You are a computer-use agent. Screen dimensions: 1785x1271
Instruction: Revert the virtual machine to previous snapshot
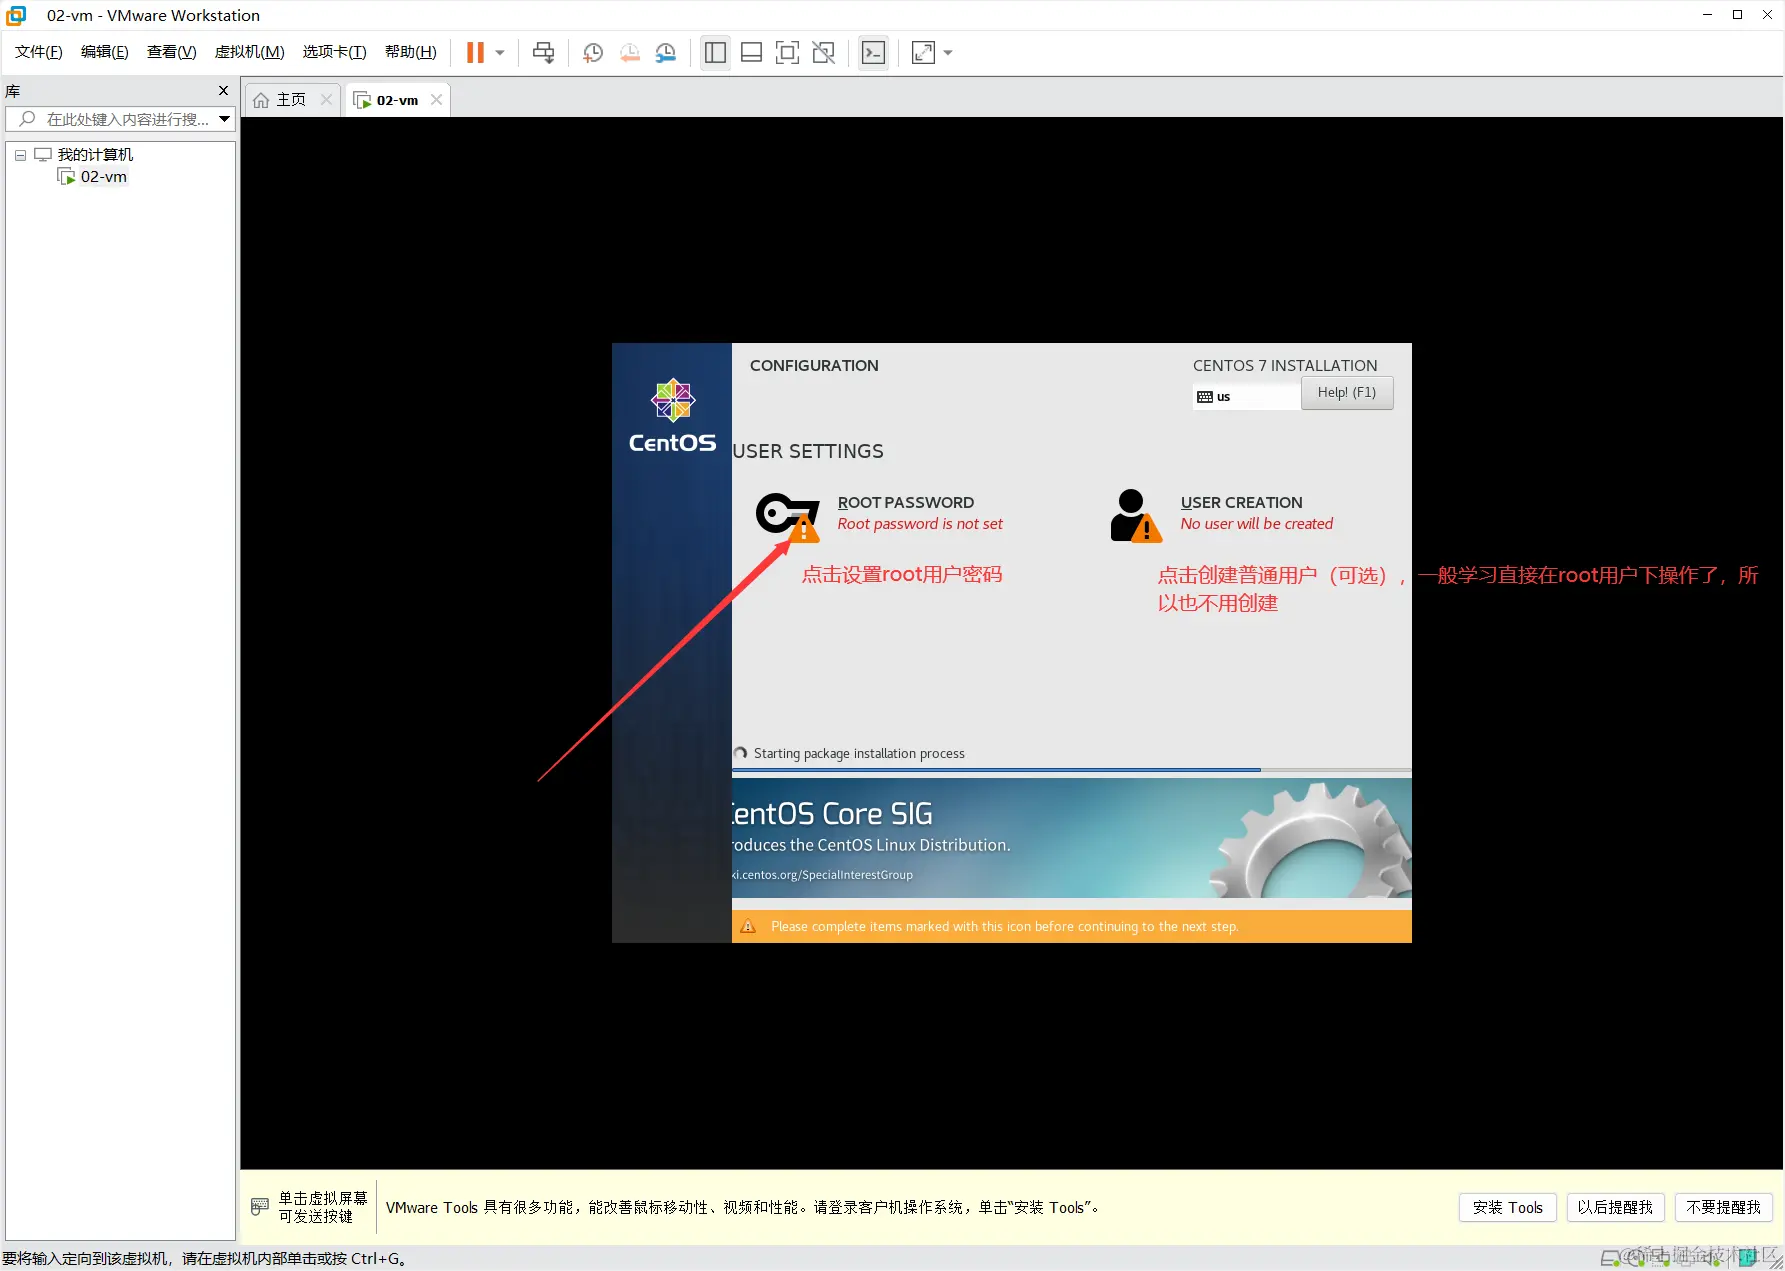coord(630,53)
